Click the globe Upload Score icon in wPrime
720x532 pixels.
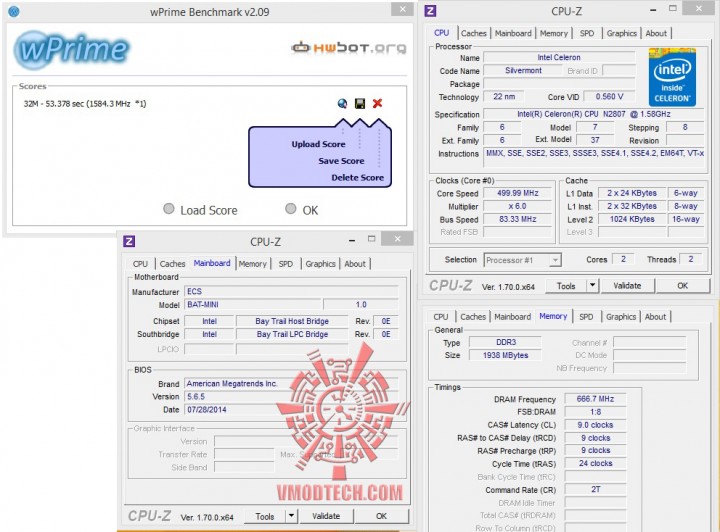point(342,103)
